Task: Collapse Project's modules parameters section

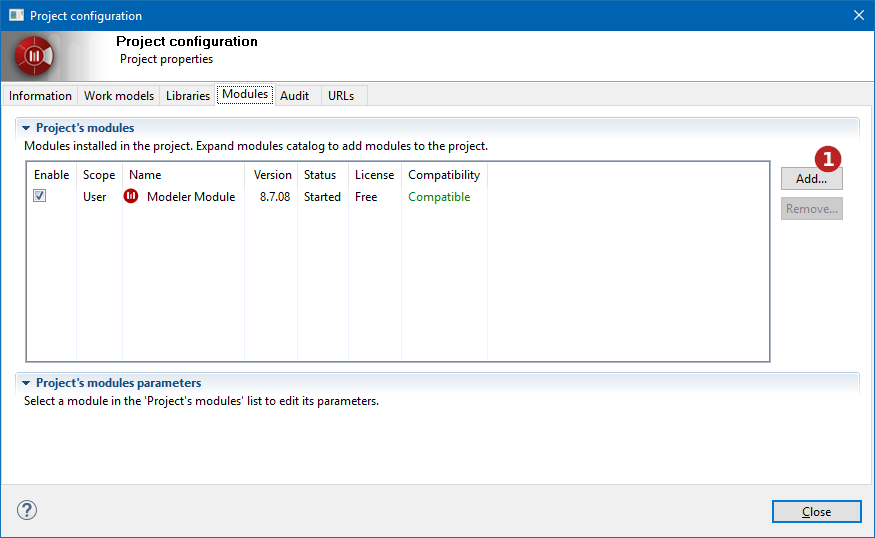Action: click(x=26, y=383)
